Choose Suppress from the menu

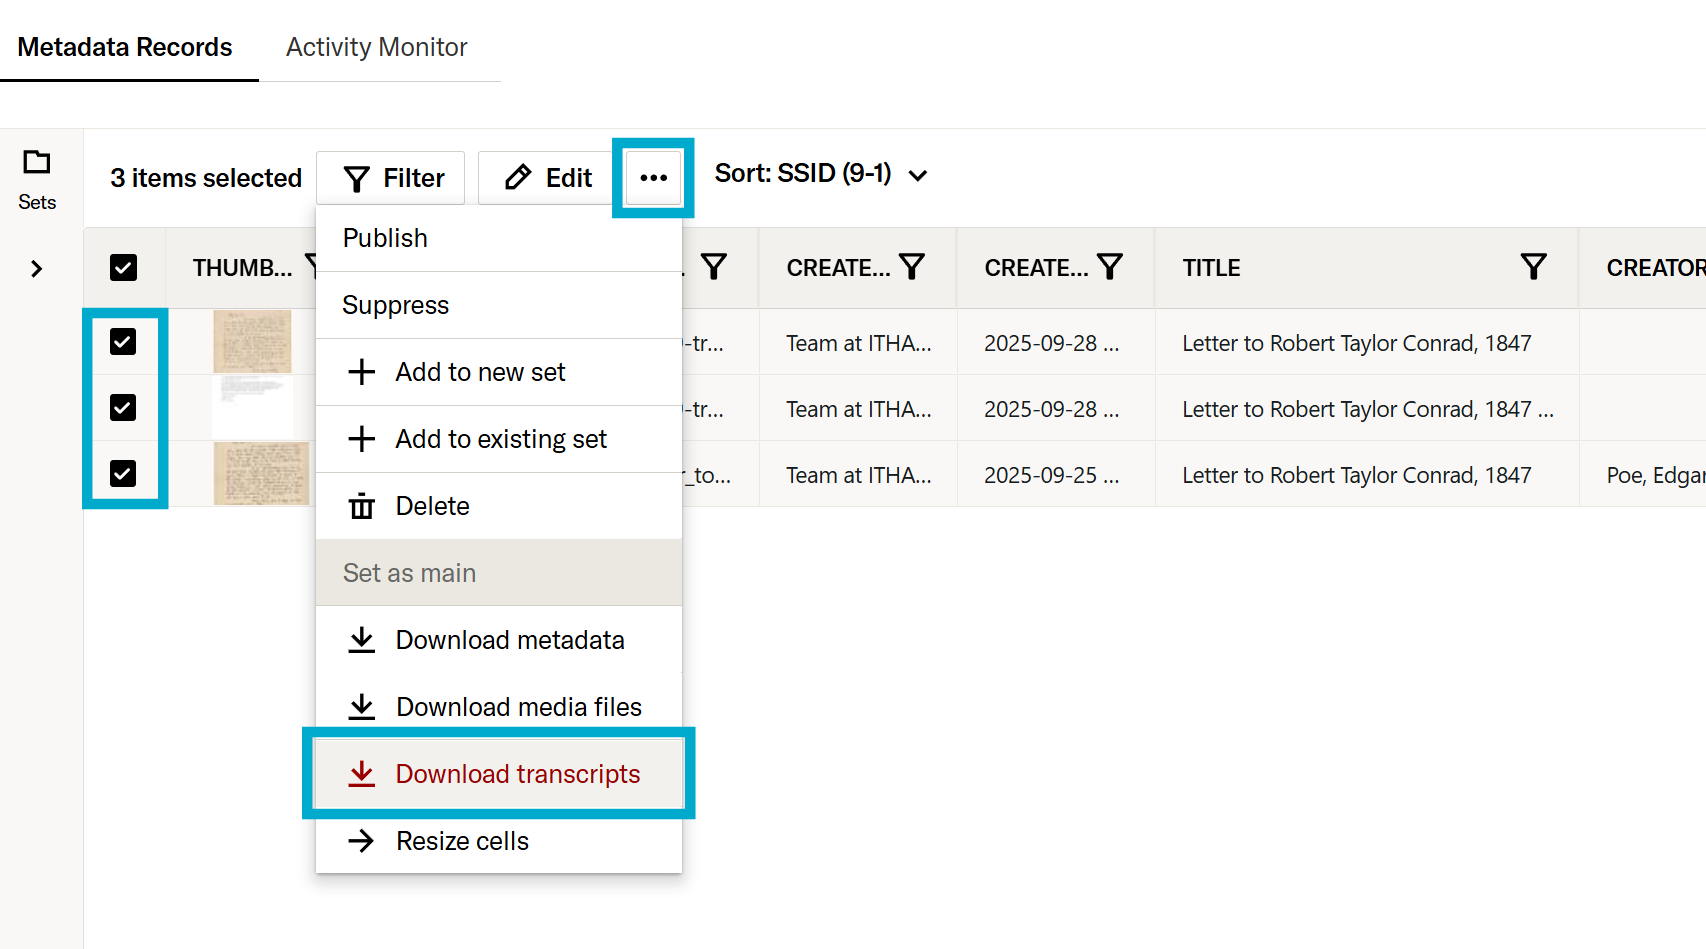point(499,305)
